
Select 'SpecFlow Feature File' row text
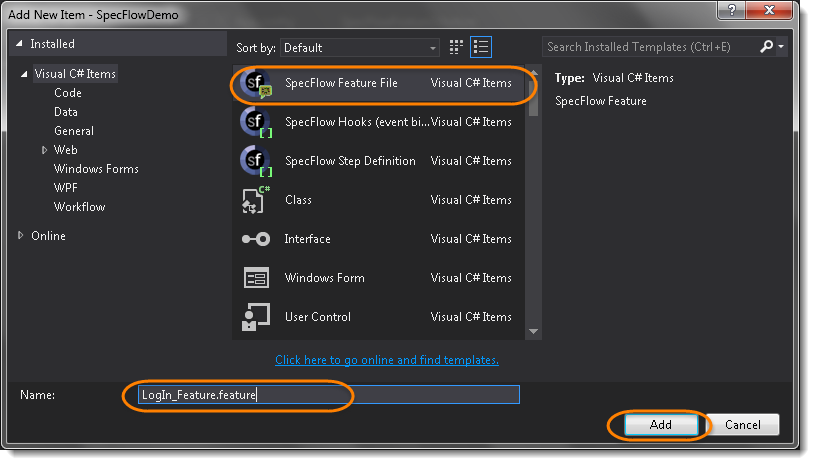pos(341,83)
